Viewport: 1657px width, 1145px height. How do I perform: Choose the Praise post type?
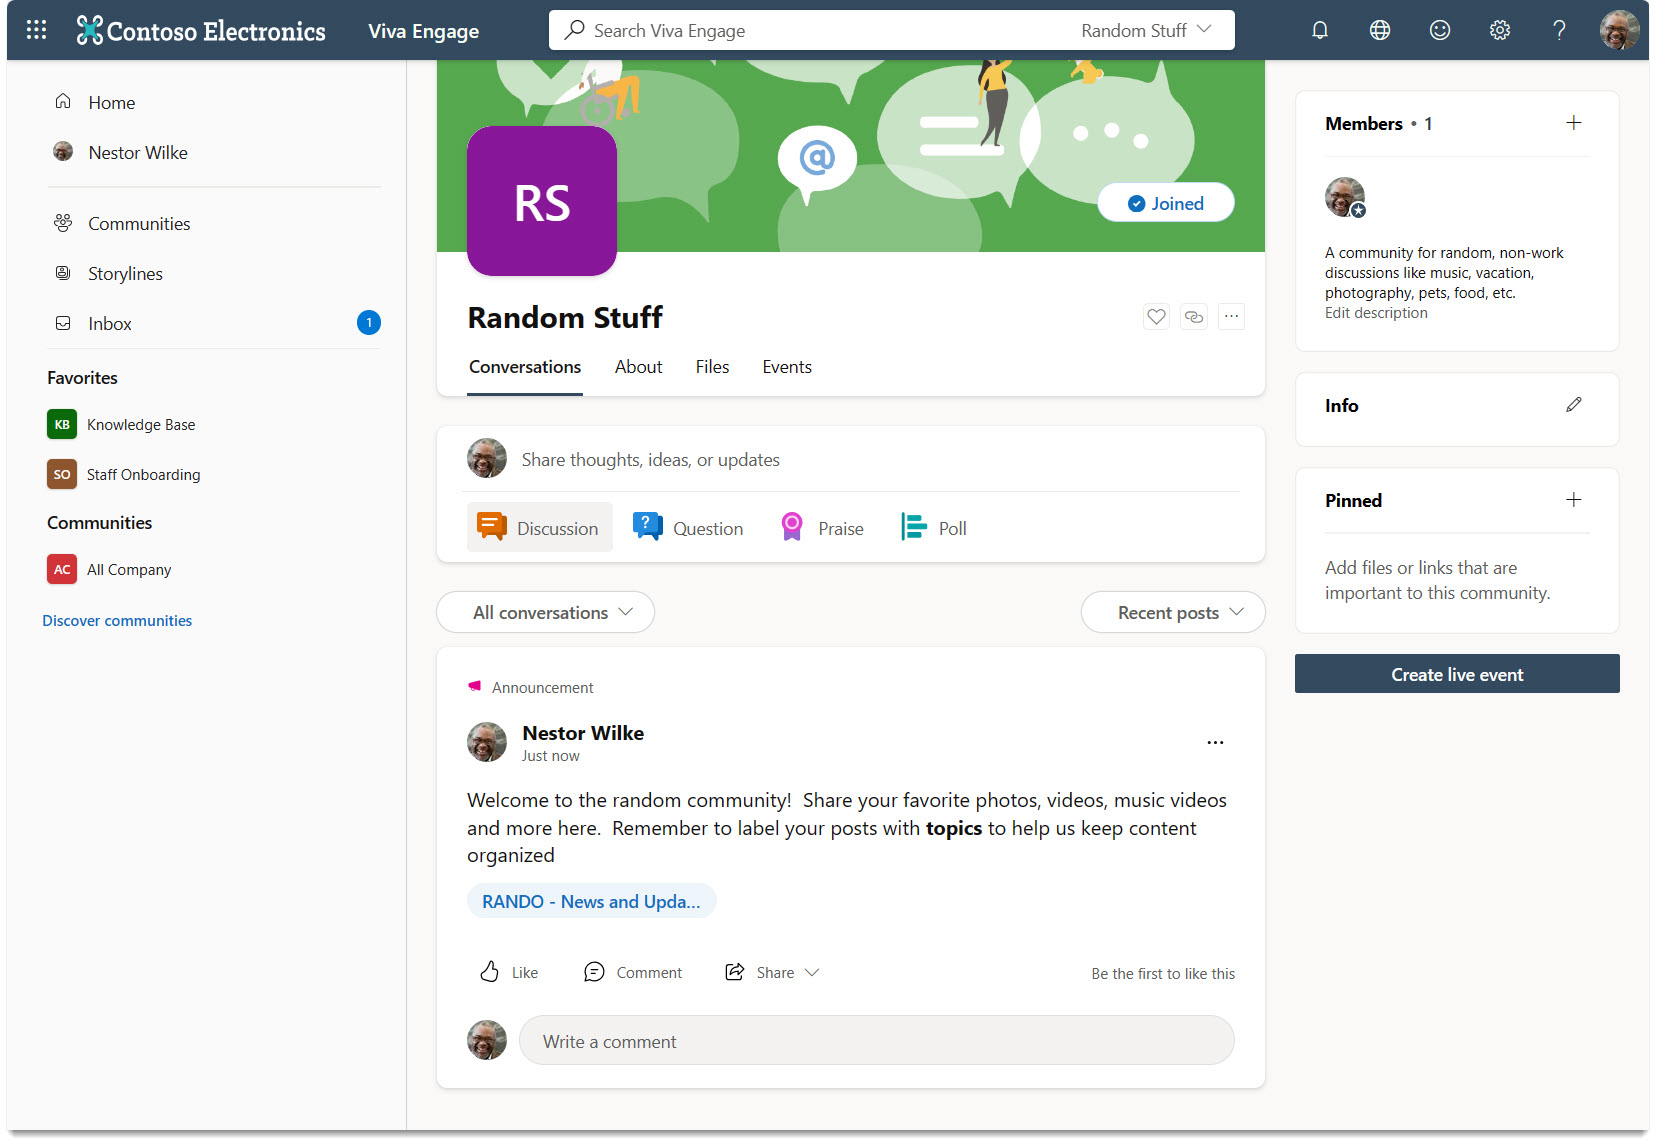pyautogui.click(x=821, y=527)
